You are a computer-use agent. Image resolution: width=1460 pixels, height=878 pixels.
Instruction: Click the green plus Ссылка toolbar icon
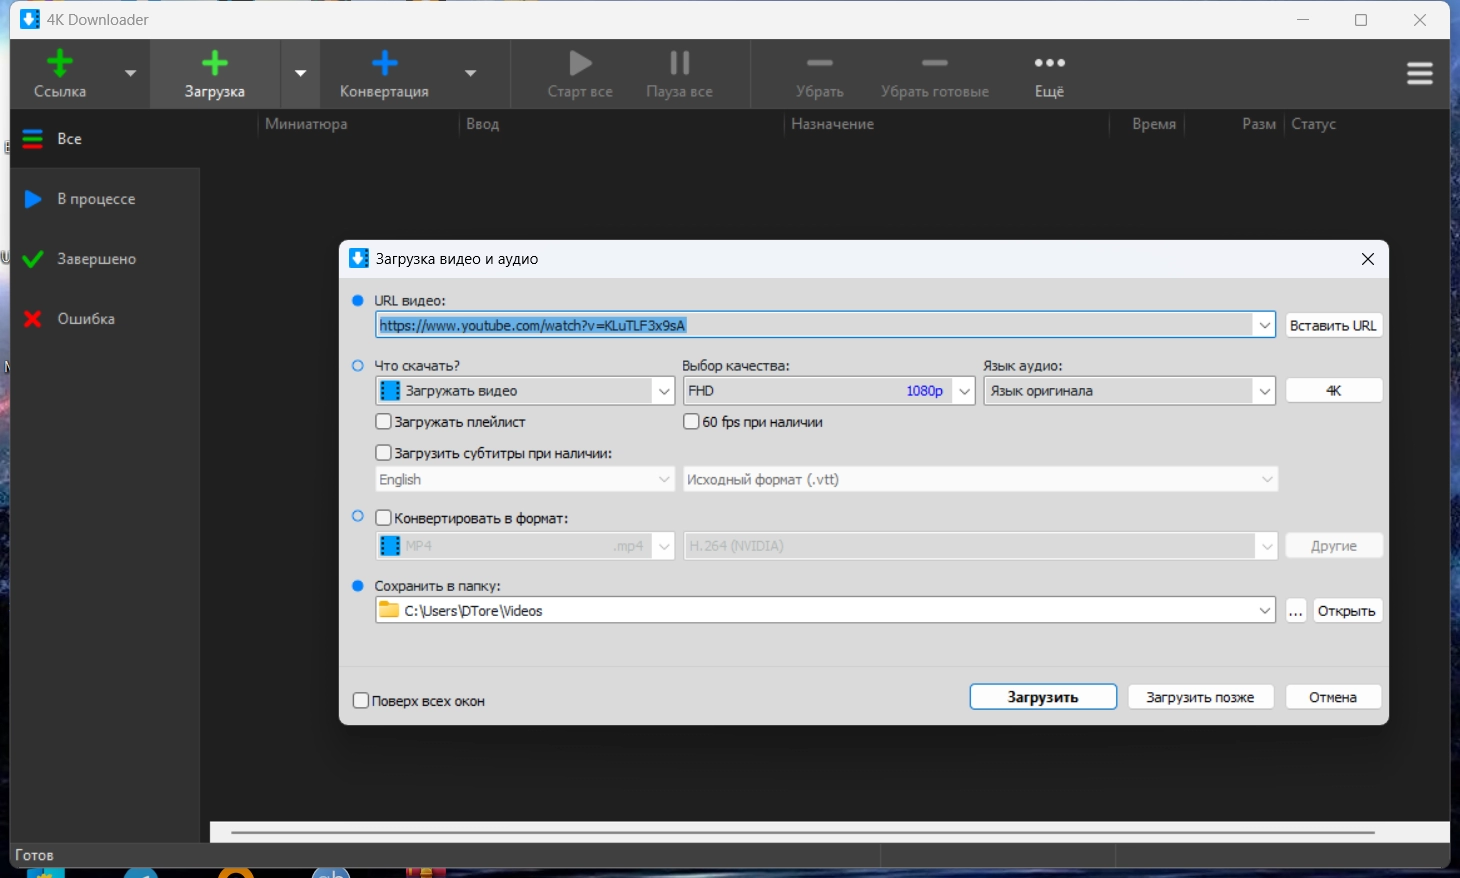pos(60,63)
